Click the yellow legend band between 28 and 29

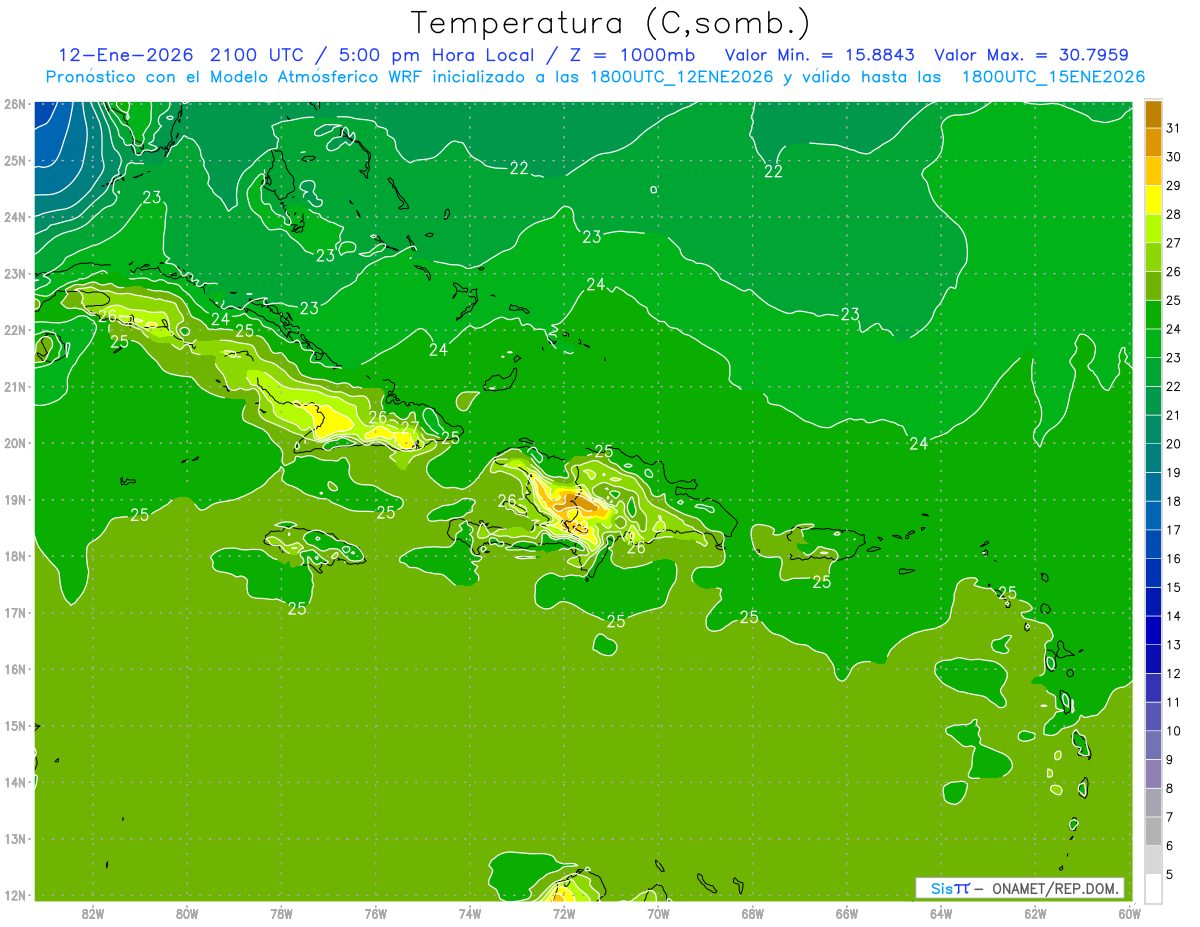[x=1153, y=200]
